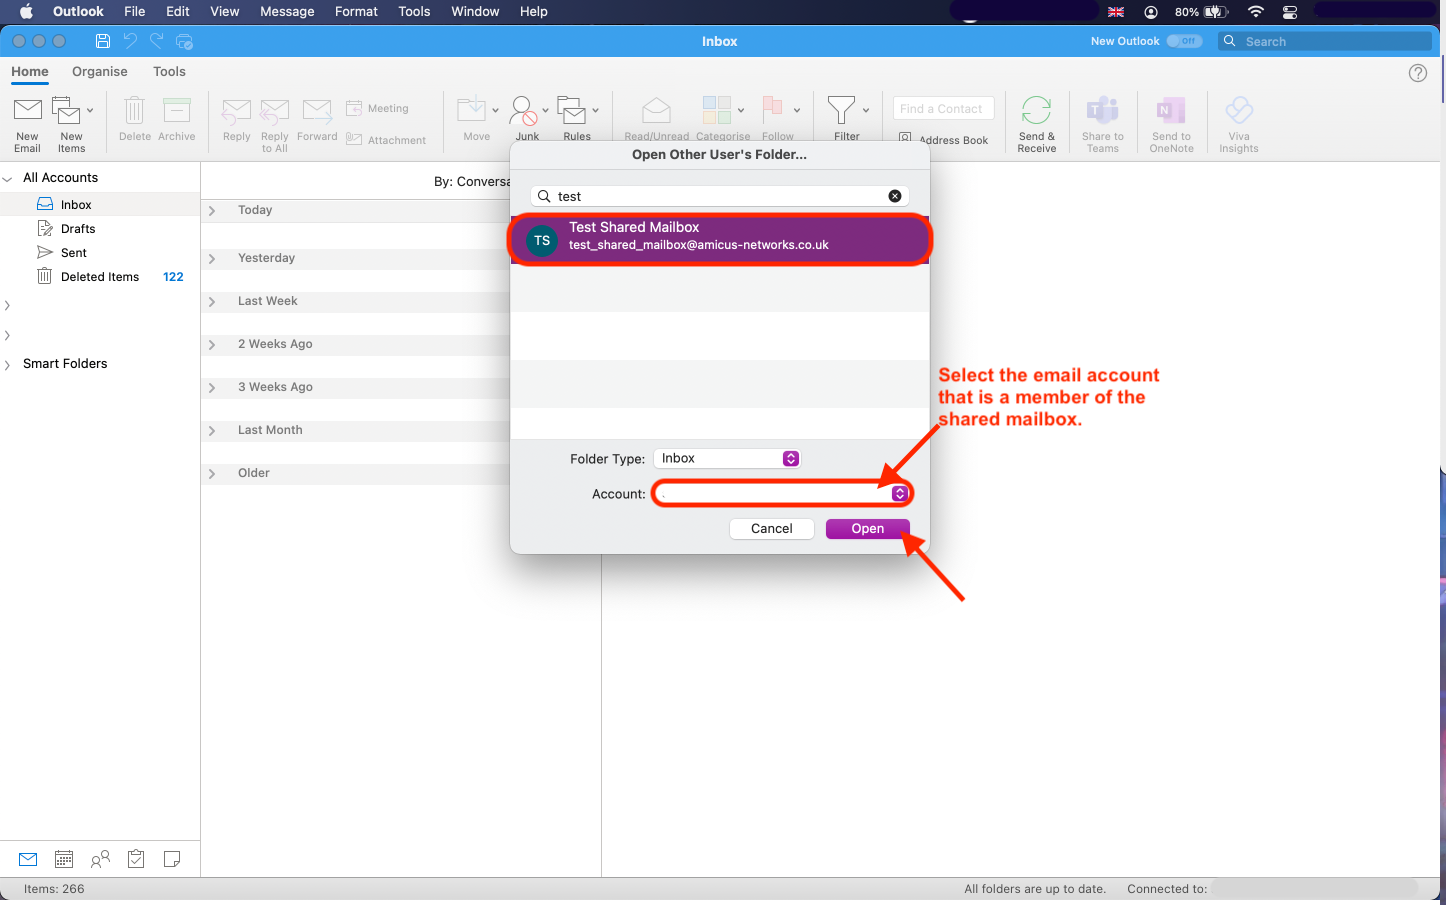Open the Window menu

(x=475, y=11)
